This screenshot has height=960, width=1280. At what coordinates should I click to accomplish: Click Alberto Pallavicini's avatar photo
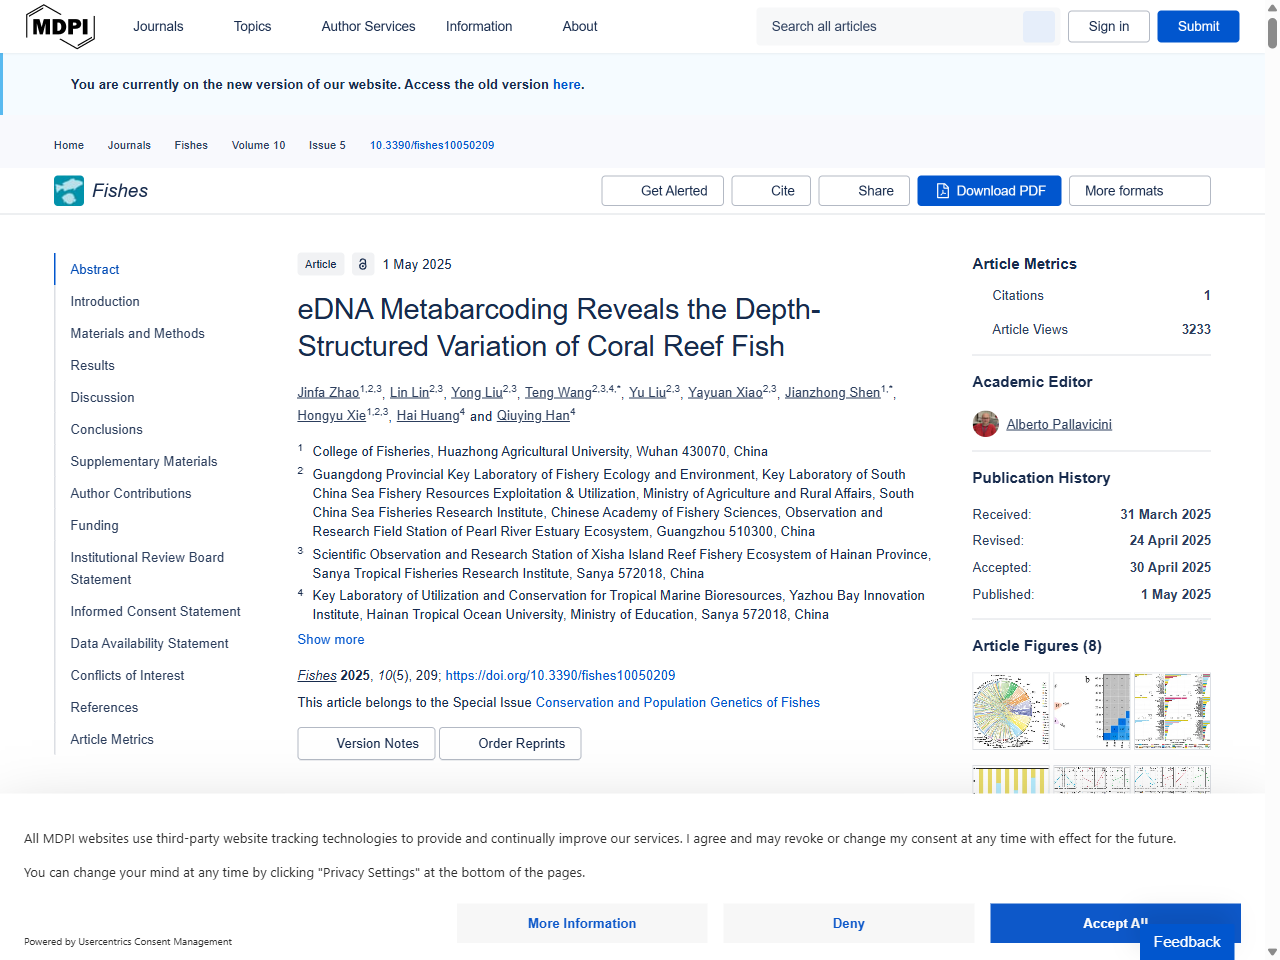985,424
